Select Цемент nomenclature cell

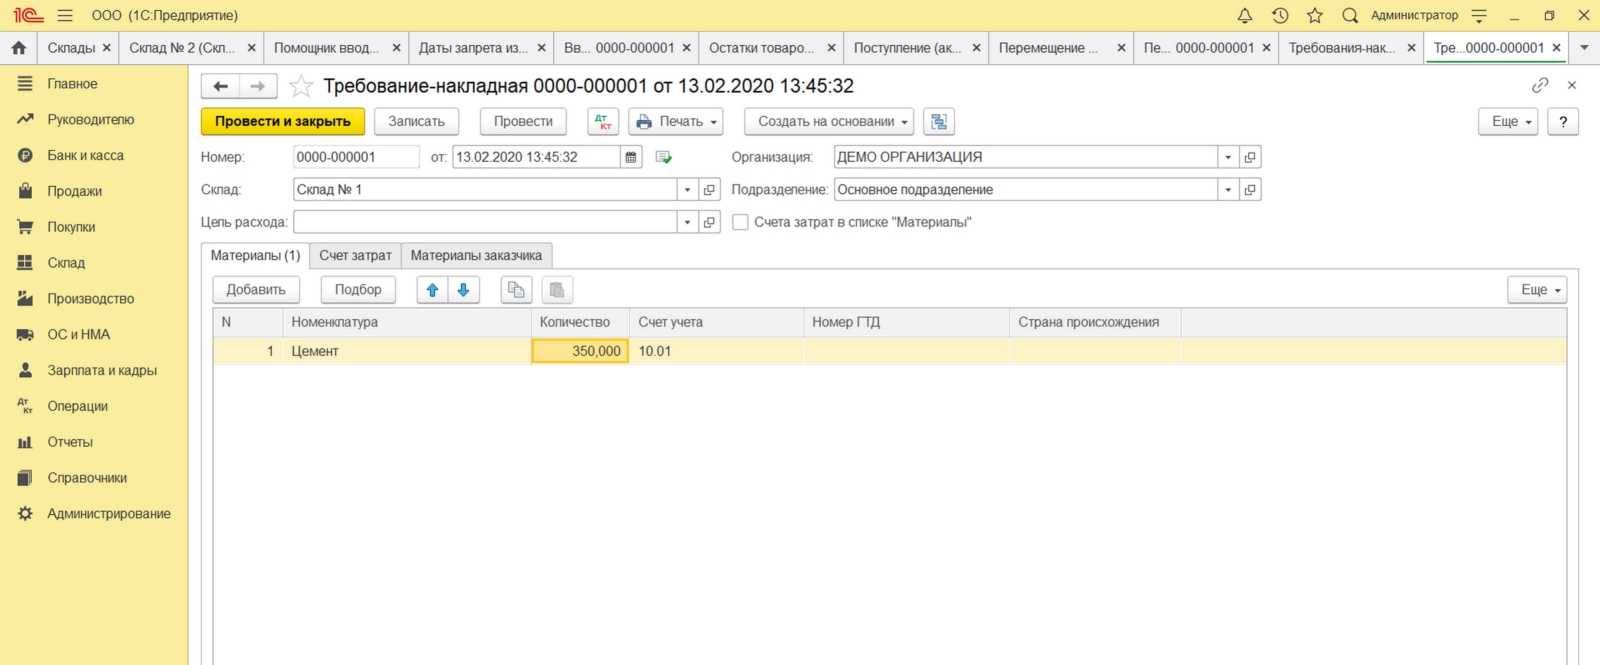(406, 351)
